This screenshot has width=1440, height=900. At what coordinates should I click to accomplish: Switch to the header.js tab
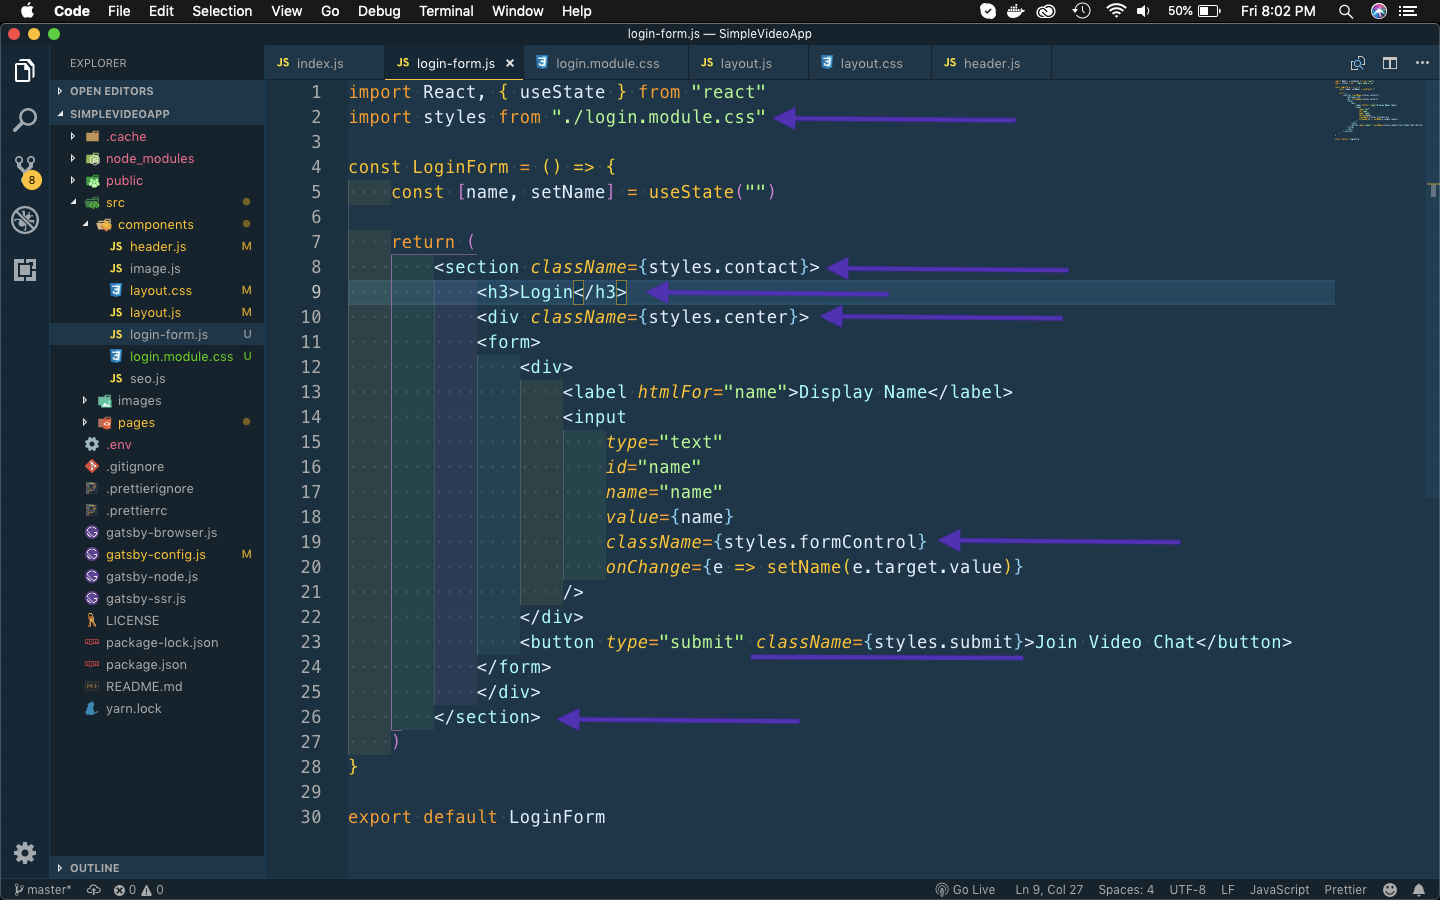click(x=991, y=63)
